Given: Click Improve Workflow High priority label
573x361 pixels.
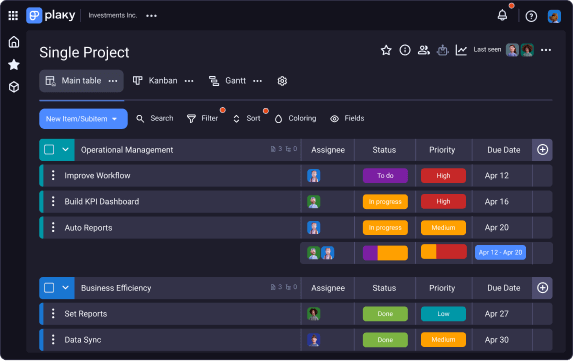Looking at the screenshot, I should [x=443, y=175].
